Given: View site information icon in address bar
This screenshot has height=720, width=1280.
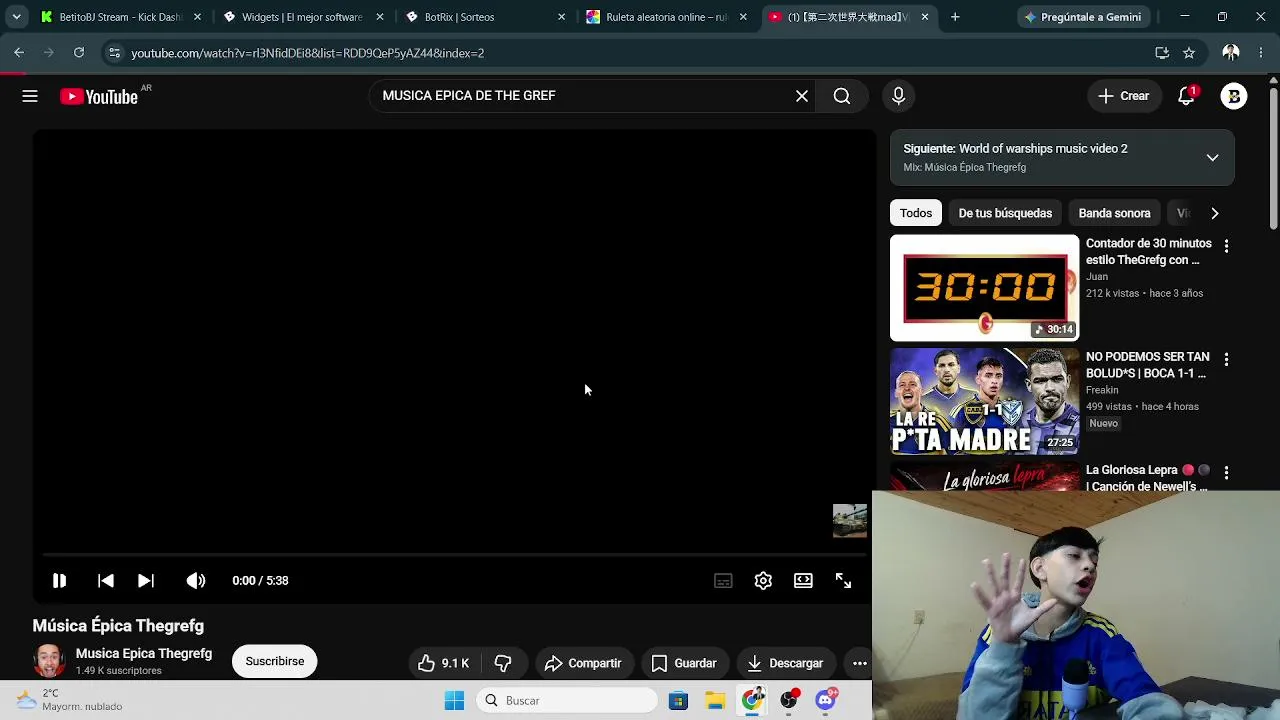Looking at the screenshot, I should (x=114, y=53).
